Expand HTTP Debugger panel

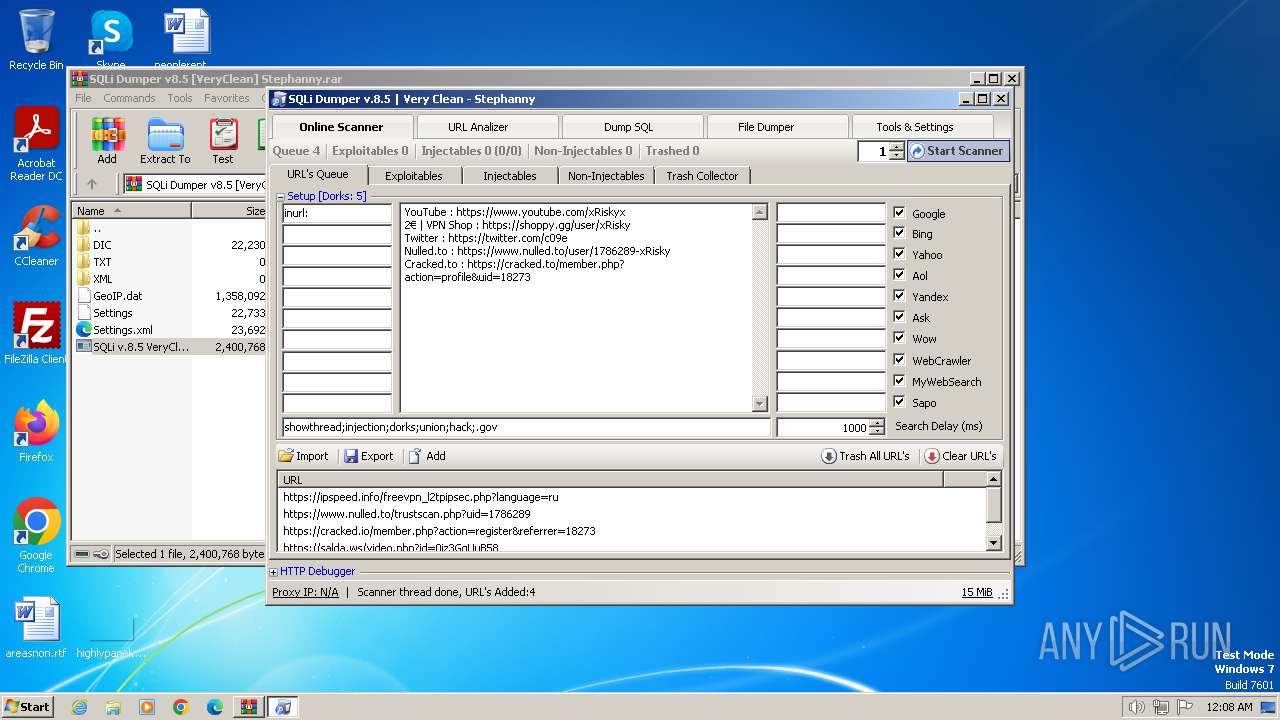[274, 572]
